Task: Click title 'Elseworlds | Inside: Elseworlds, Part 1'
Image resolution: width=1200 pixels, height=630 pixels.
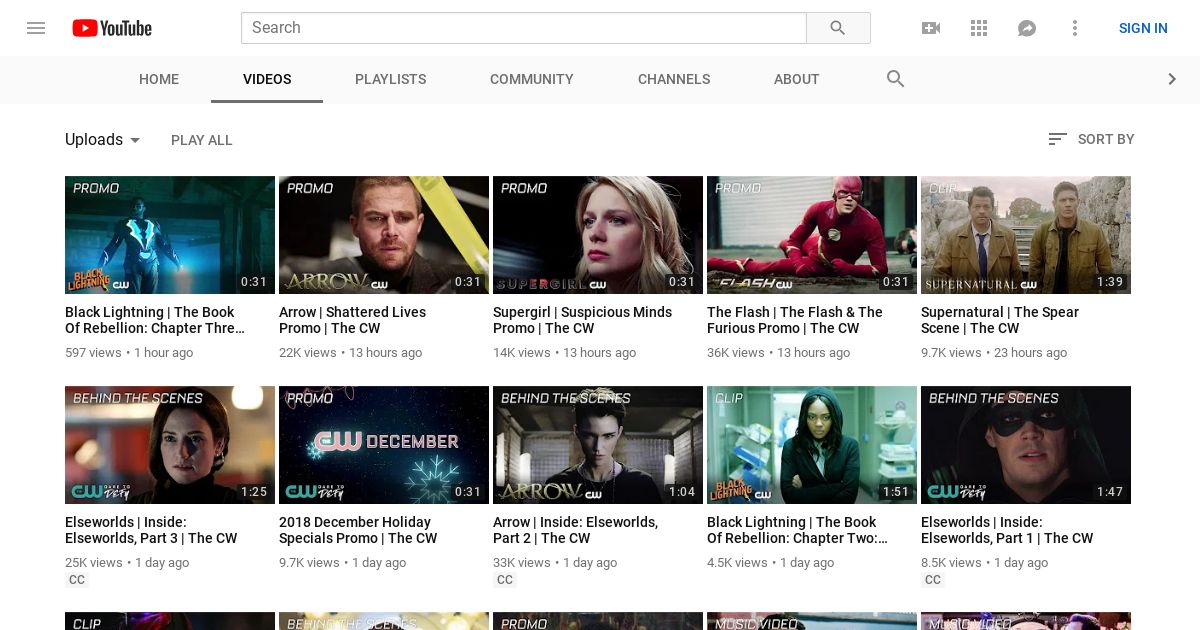Action: 1007,530
